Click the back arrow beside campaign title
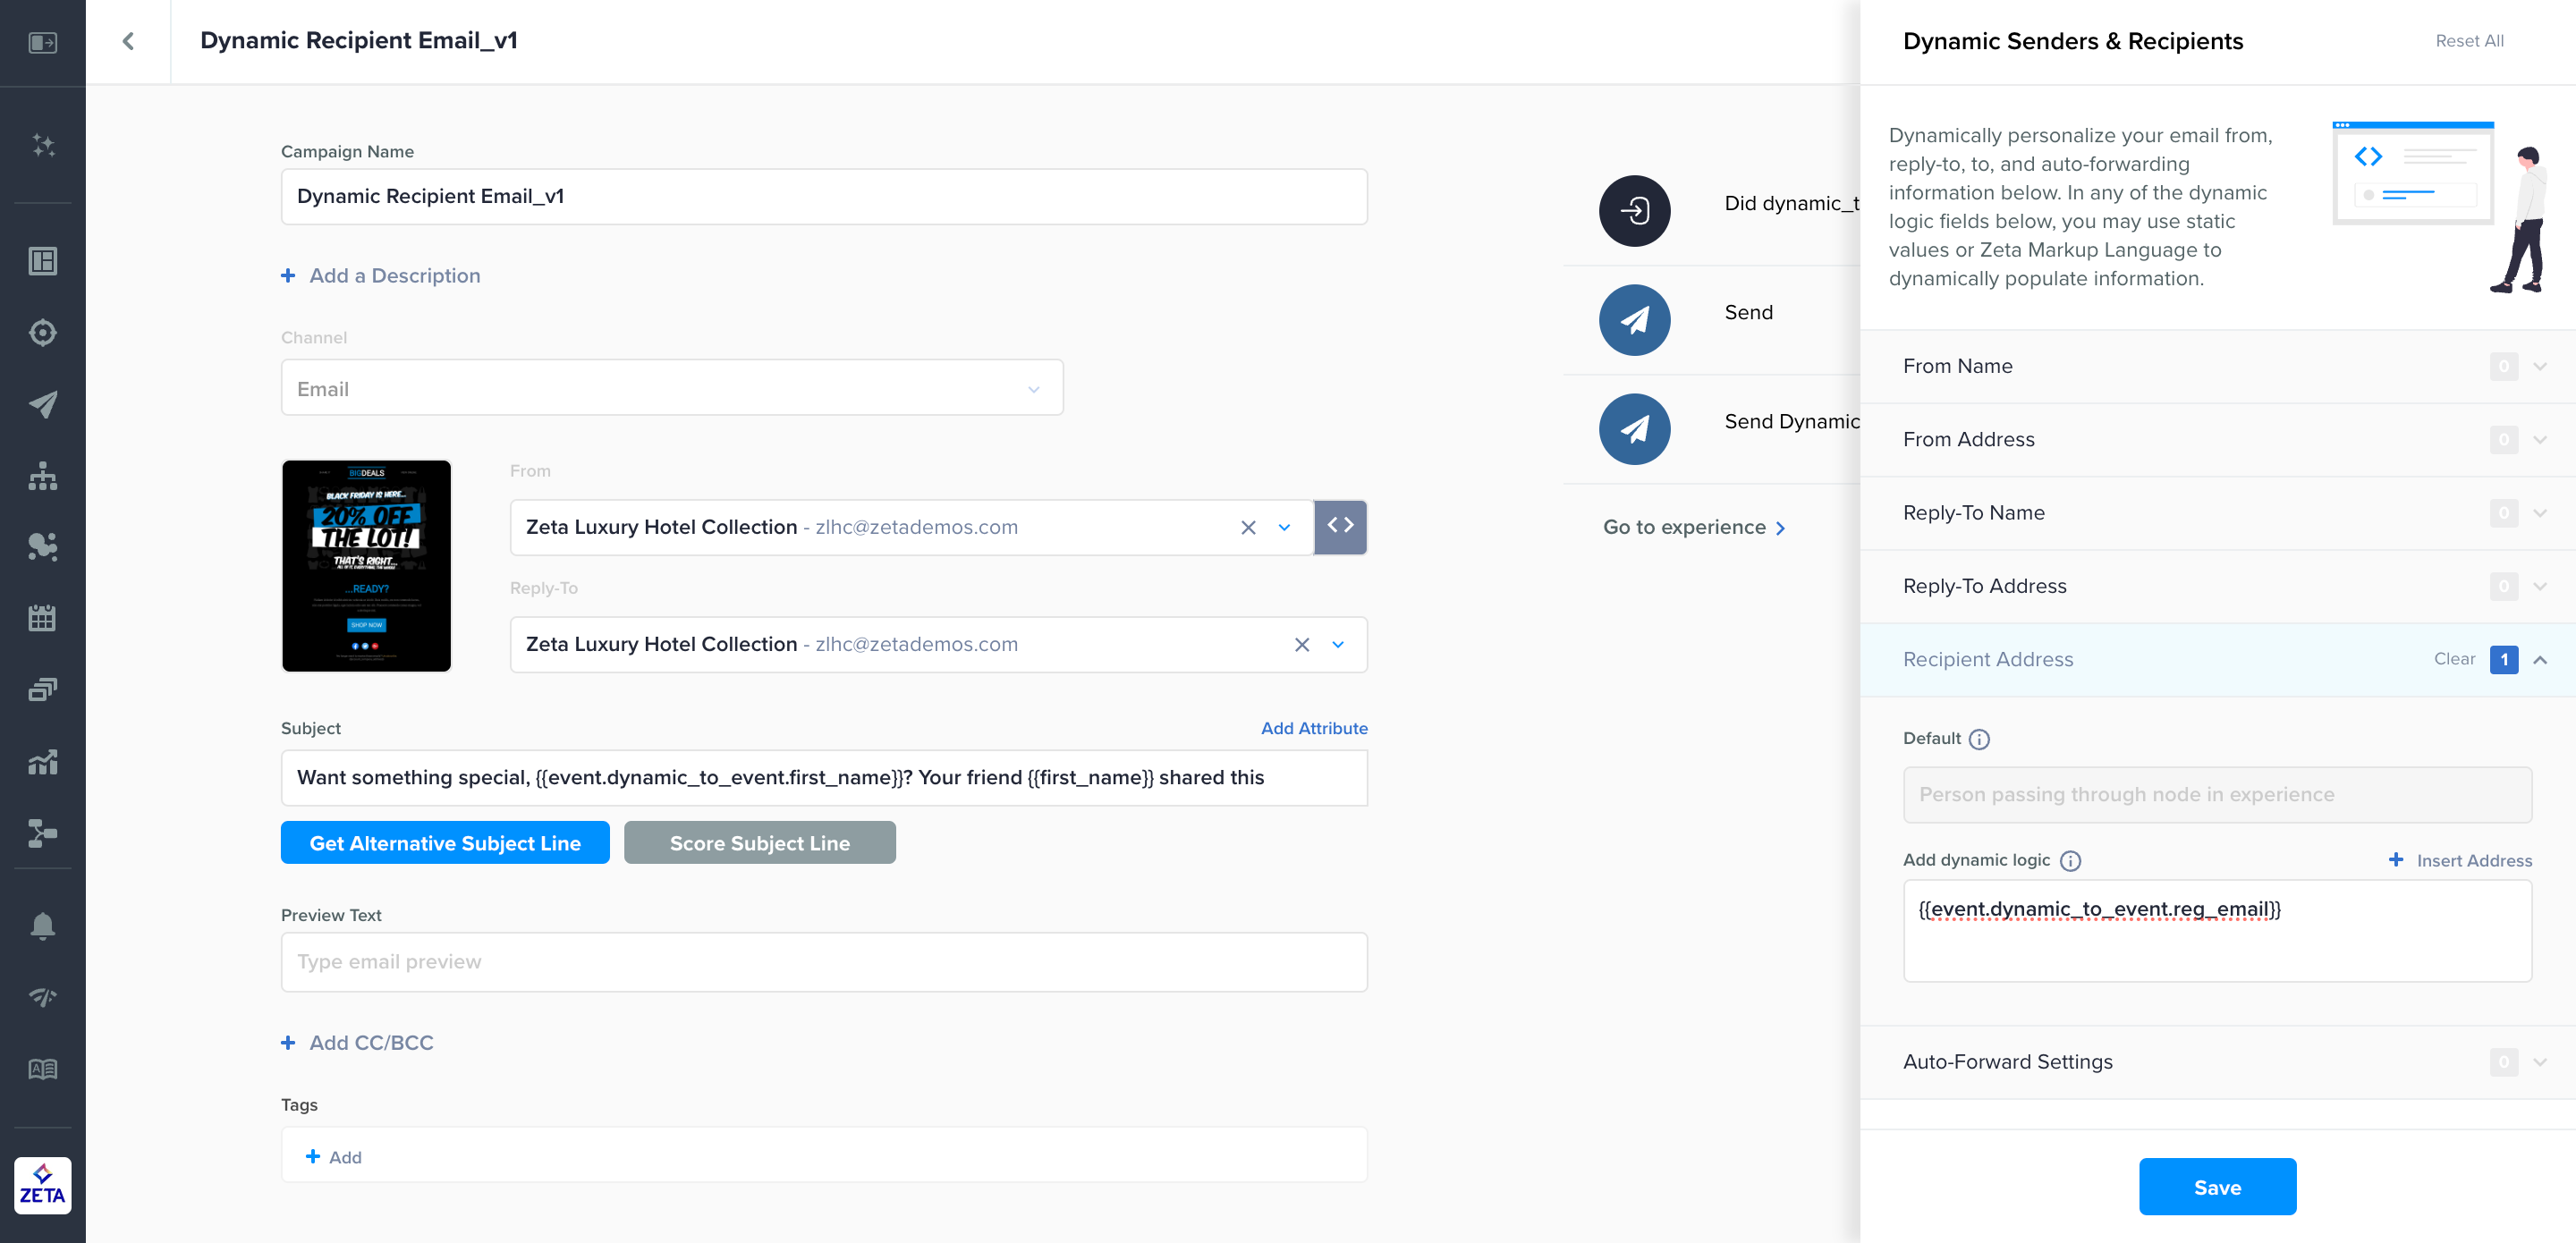Image resolution: width=2576 pixels, height=1243 pixels. pos(128,41)
